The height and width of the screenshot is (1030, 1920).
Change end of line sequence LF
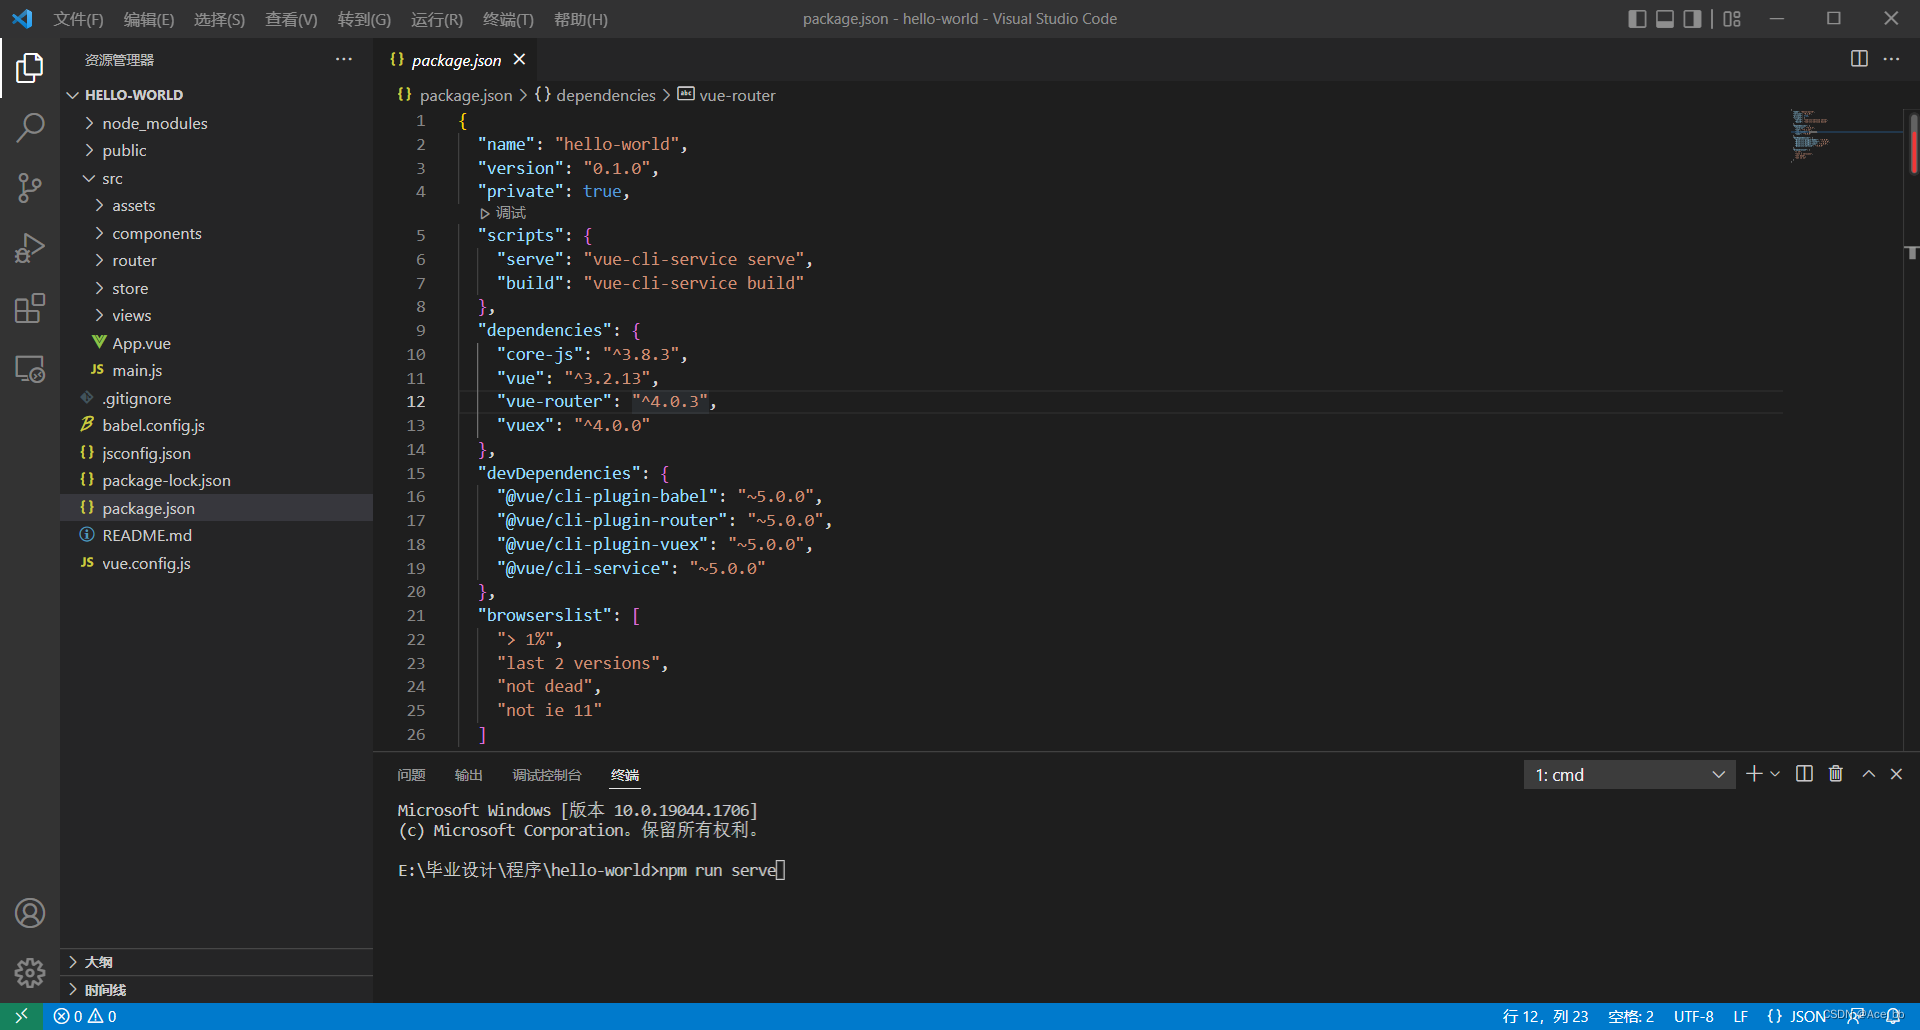(x=1740, y=1016)
